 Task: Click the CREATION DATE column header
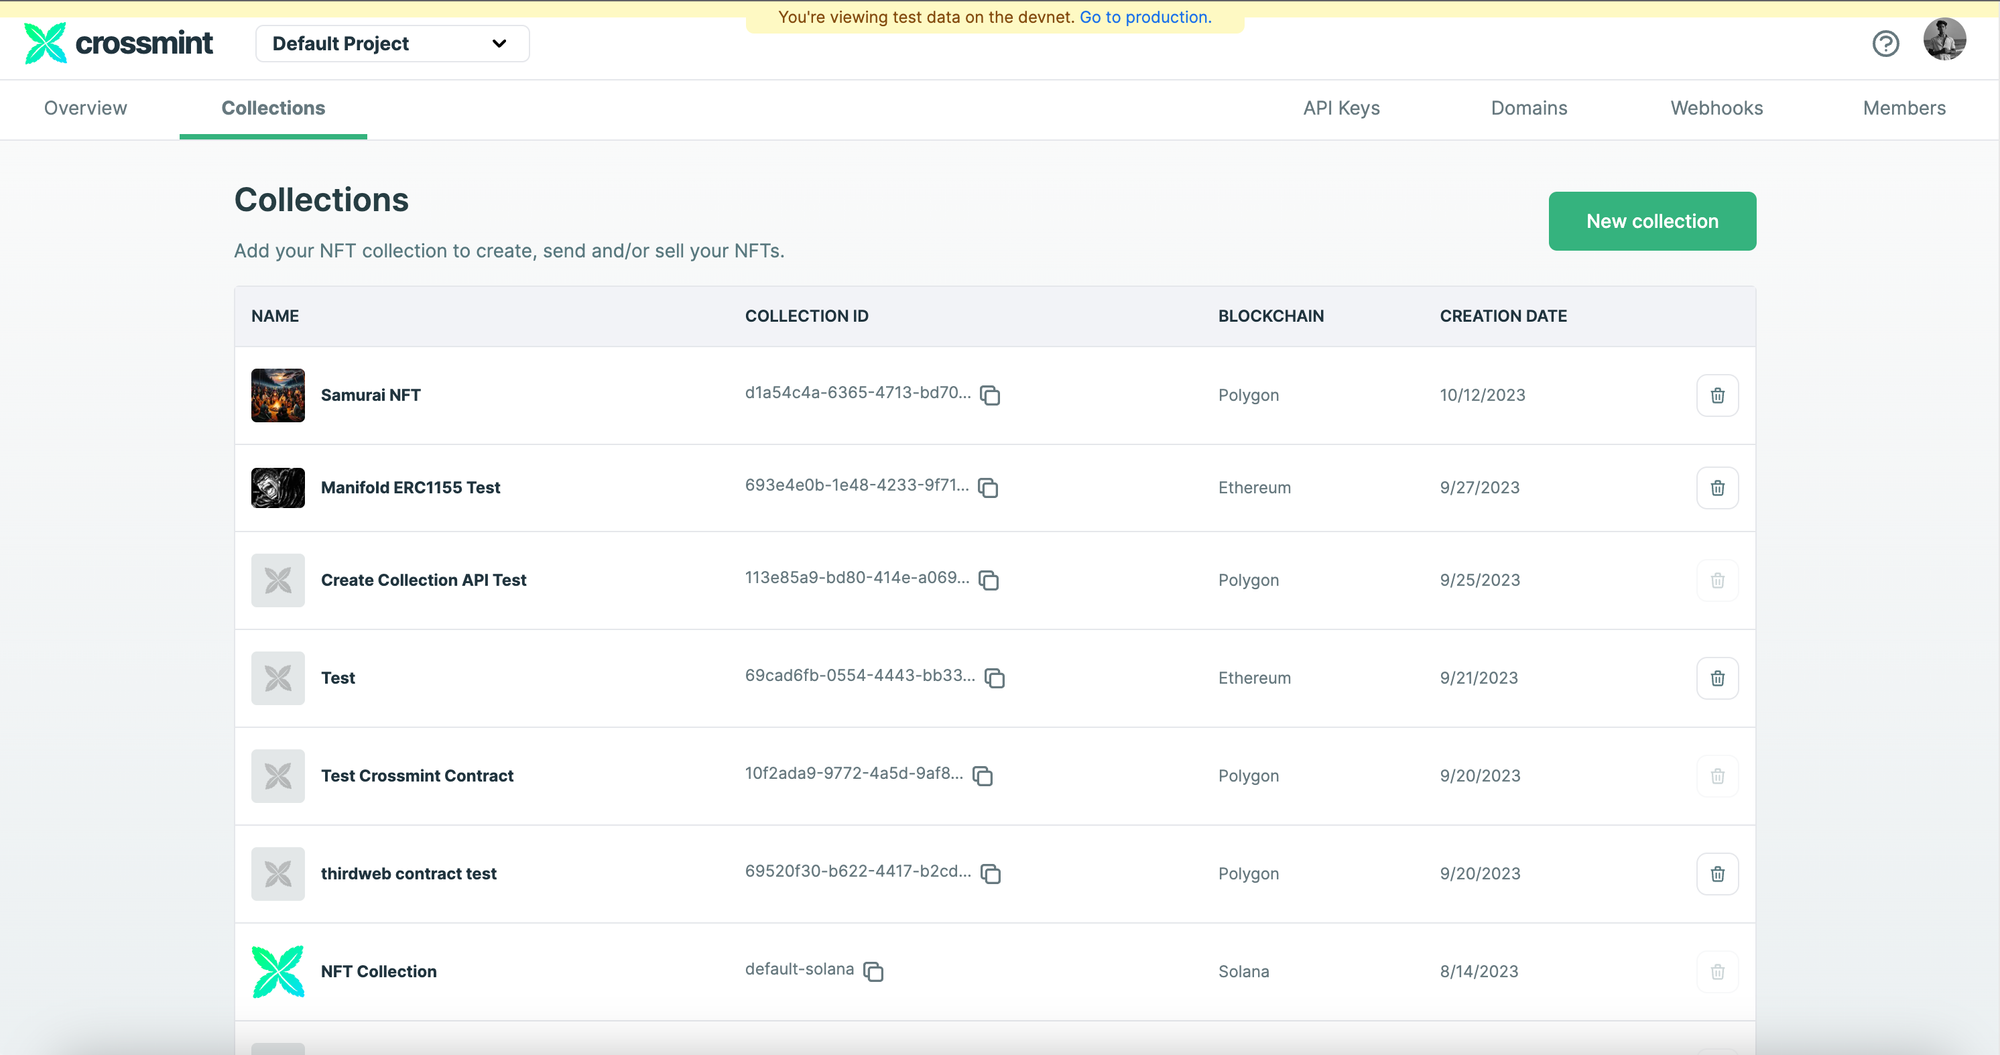[x=1503, y=316]
